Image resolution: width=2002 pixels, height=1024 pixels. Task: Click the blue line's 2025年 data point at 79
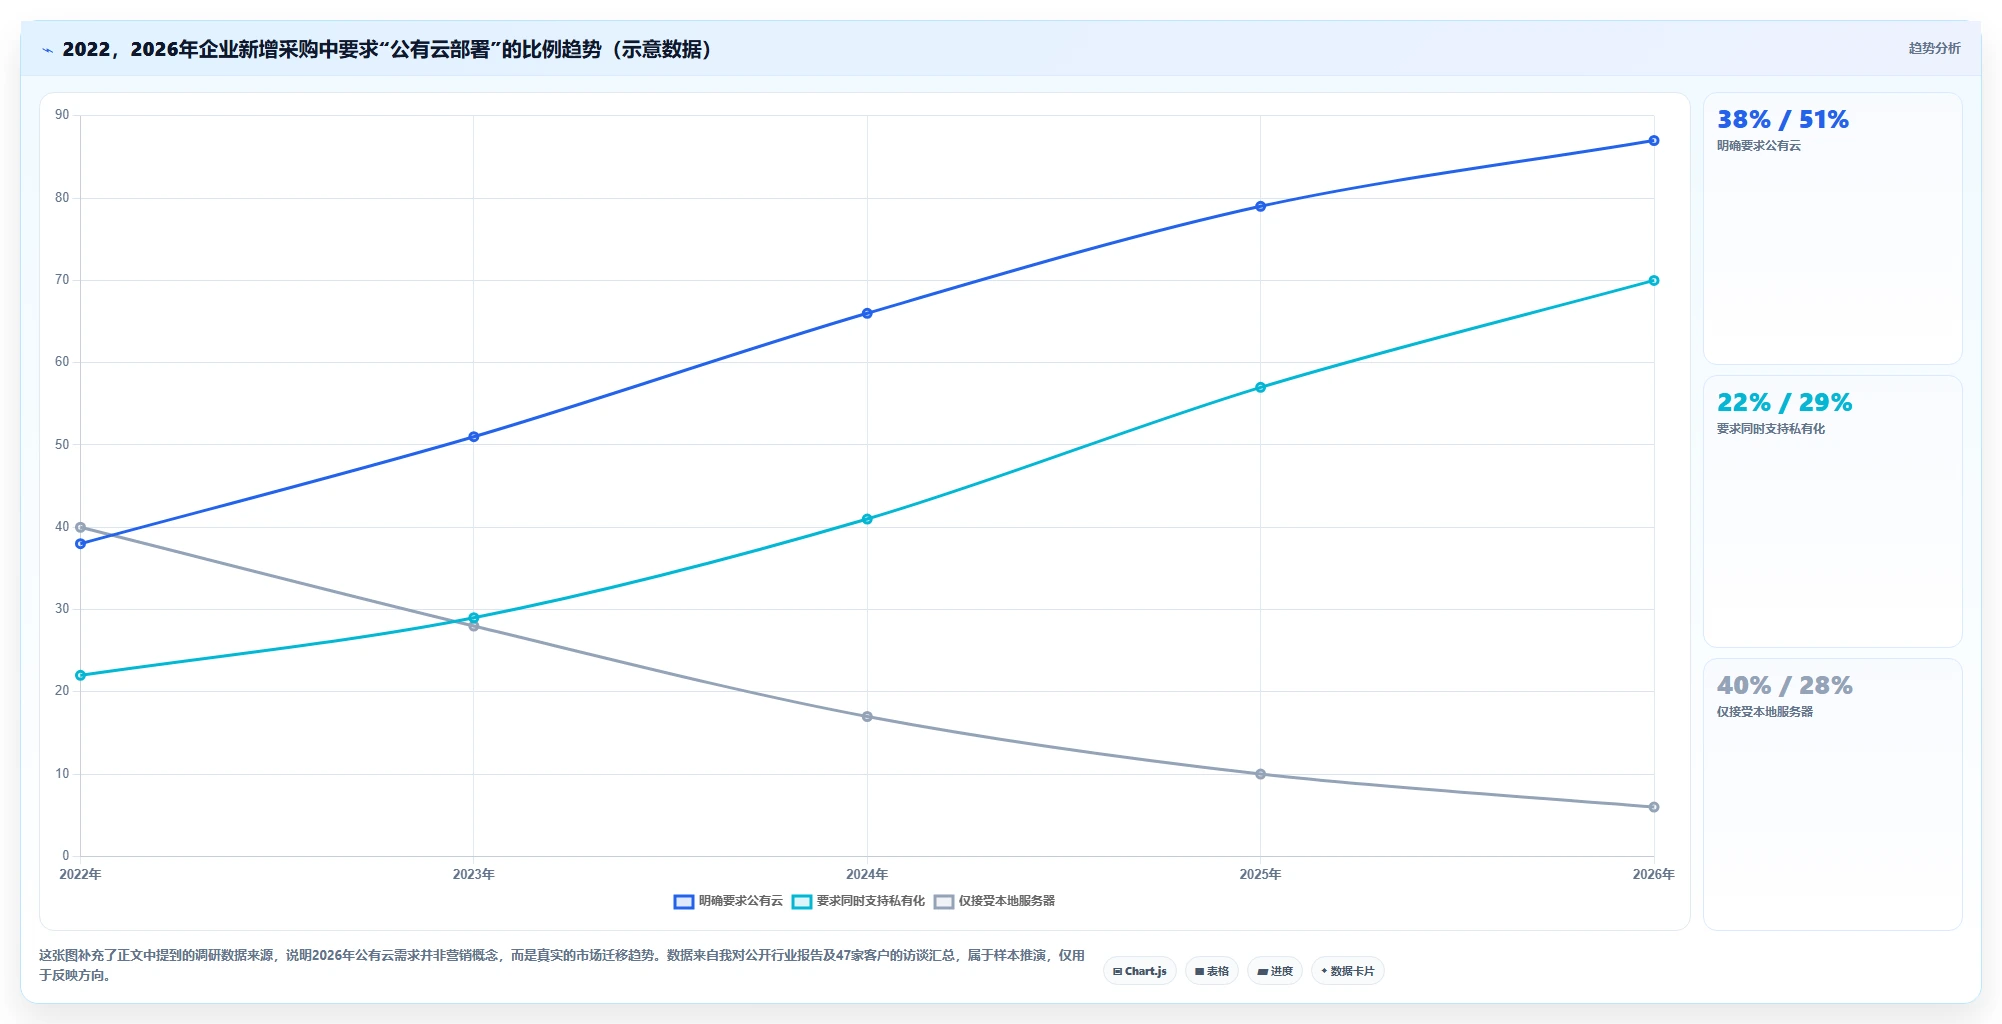1260,207
